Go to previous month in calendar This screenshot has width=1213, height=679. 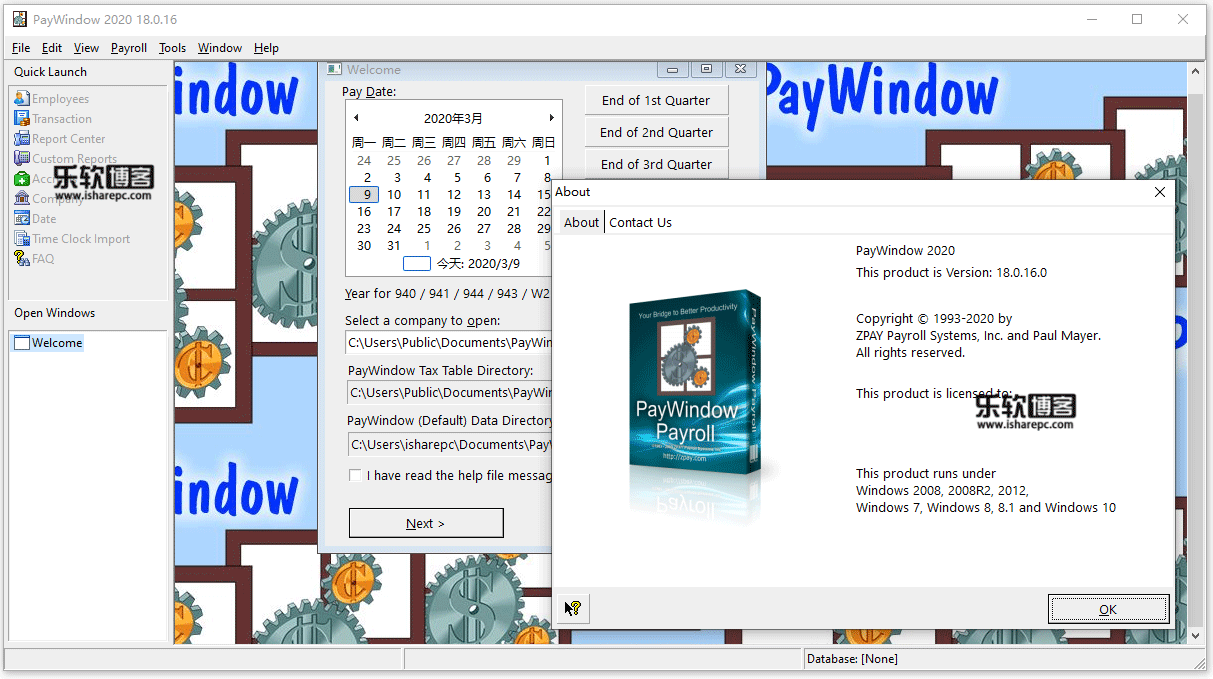click(x=356, y=118)
